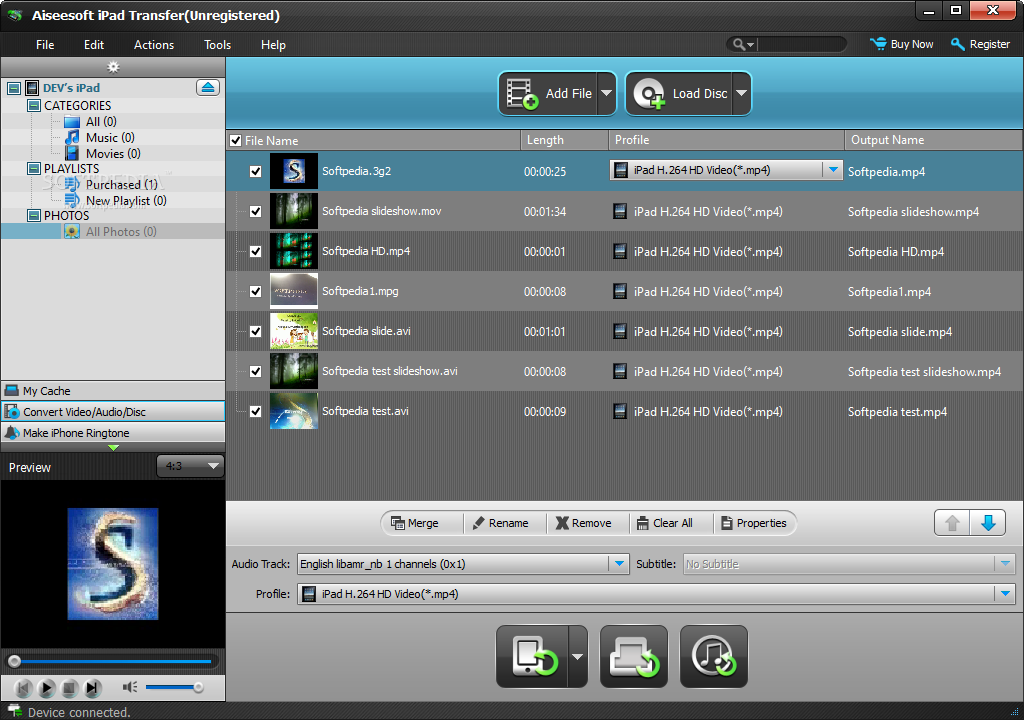This screenshot has width=1024, height=720.
Task: Select Convert Video/Audio/Disc in sidebar
Action: coord(113,412)
